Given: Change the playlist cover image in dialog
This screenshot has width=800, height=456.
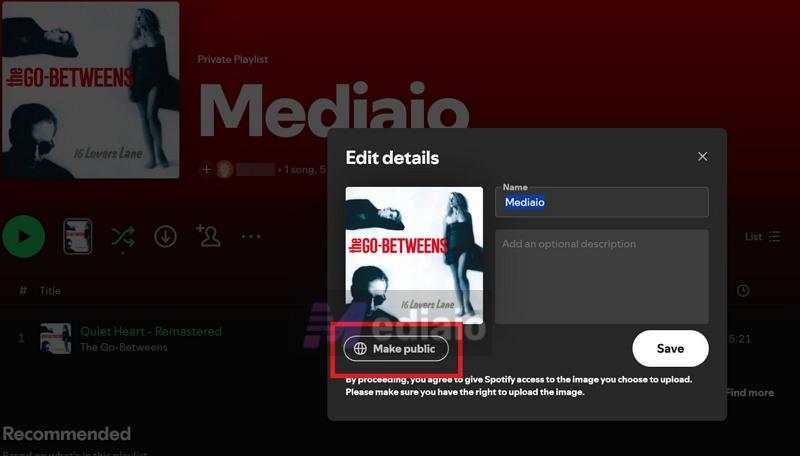Looking at the screenshot, I should [x=414, y=255].
